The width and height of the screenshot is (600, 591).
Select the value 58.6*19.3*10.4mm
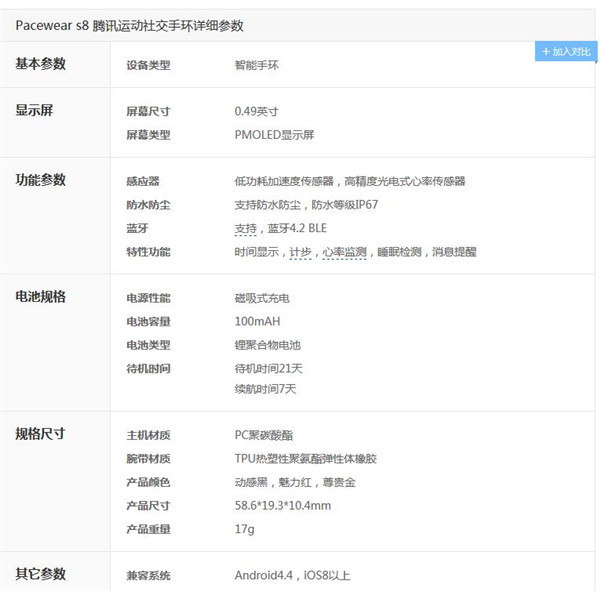pos(283,506)
